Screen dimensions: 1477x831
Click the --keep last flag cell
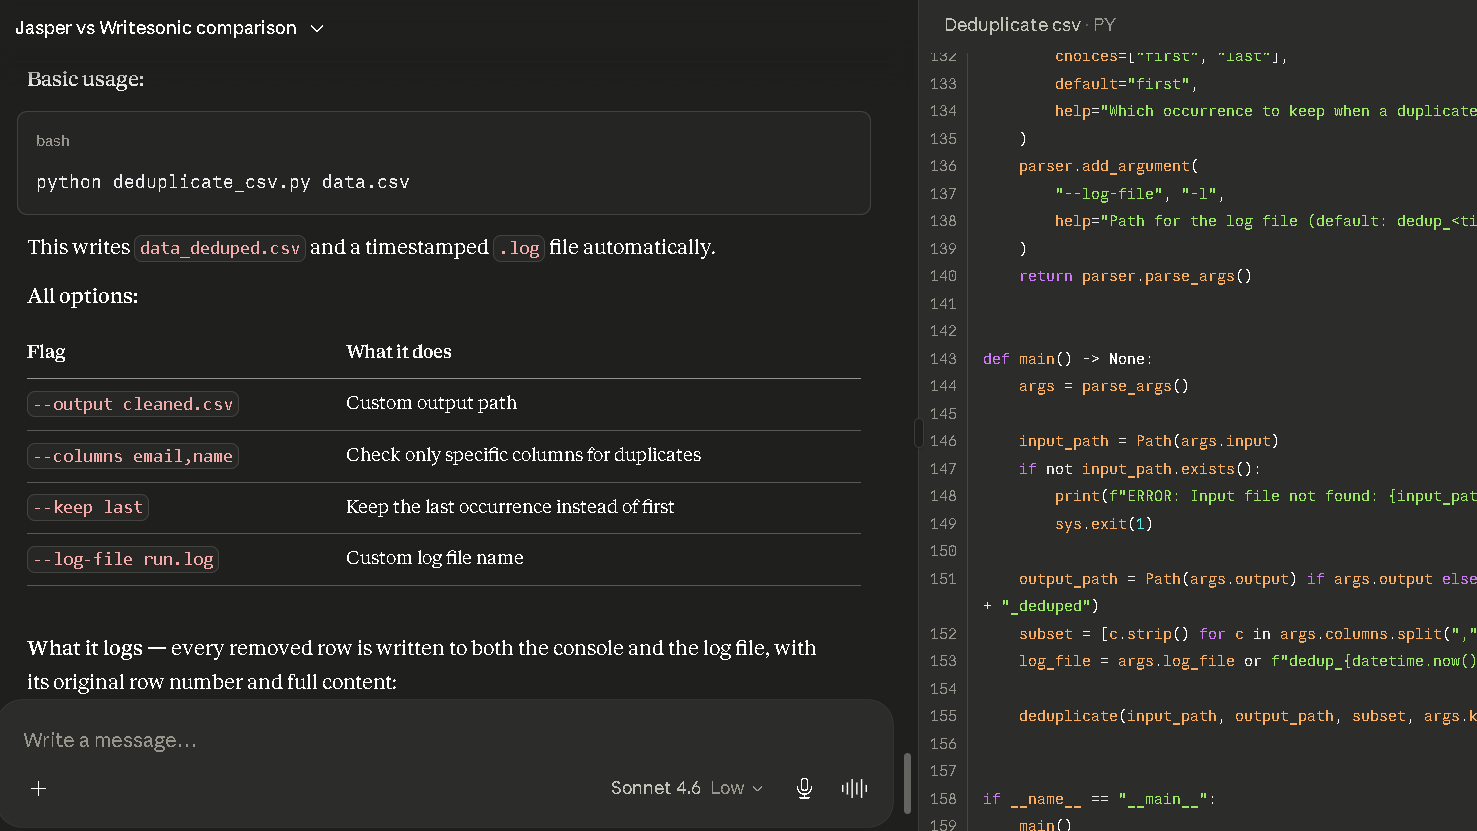tap(88, 507)
